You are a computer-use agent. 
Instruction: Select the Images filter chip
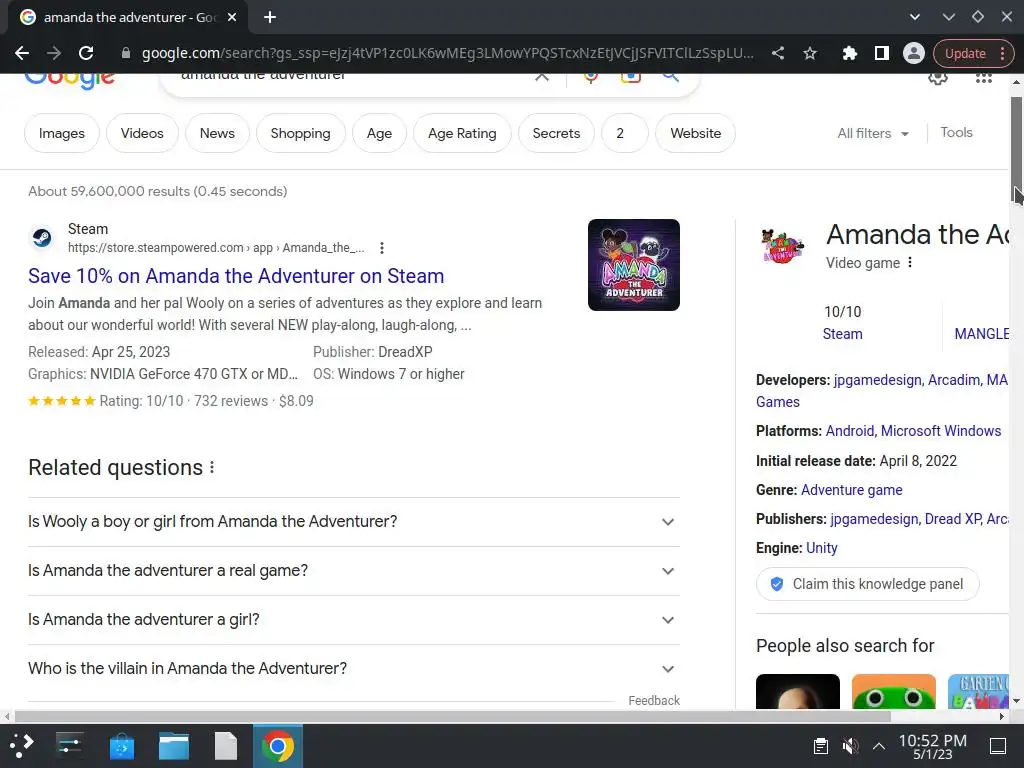[62, 133]
